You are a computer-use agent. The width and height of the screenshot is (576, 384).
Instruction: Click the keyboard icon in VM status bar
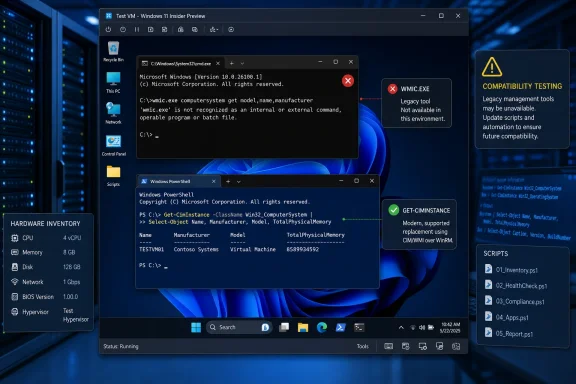point(388,346)
